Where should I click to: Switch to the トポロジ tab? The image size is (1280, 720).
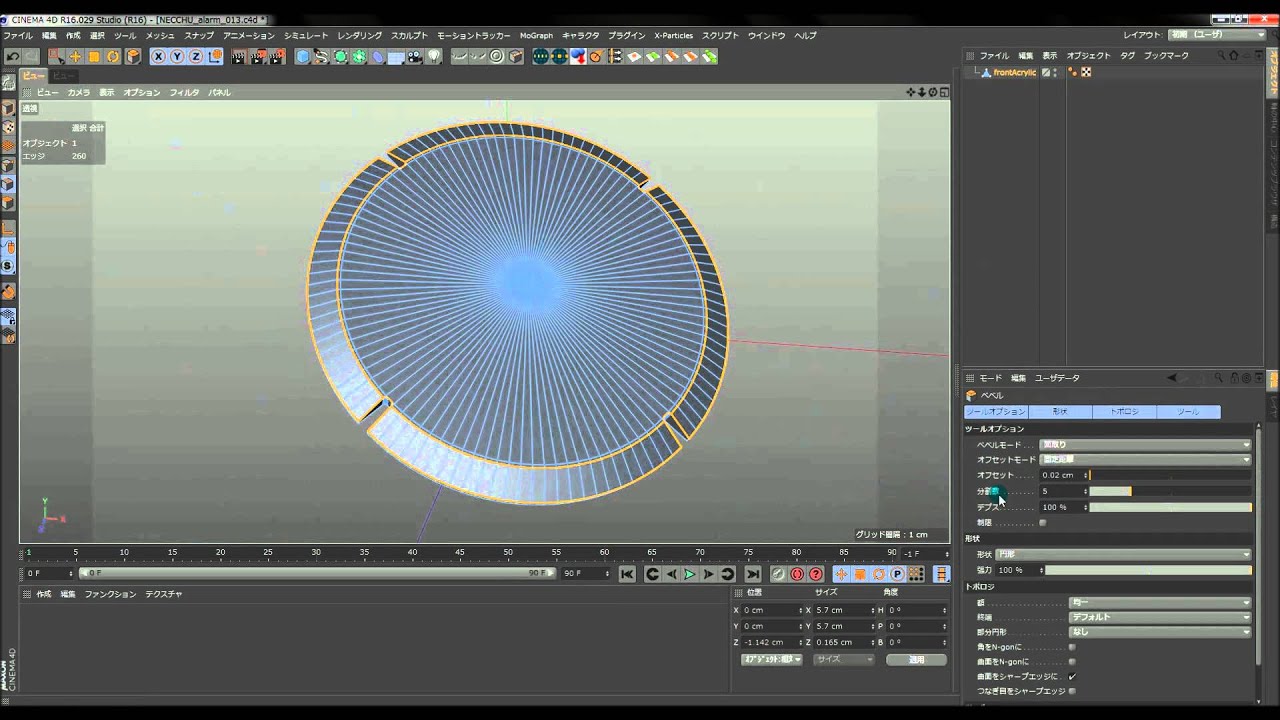[x=1124, y=412]
